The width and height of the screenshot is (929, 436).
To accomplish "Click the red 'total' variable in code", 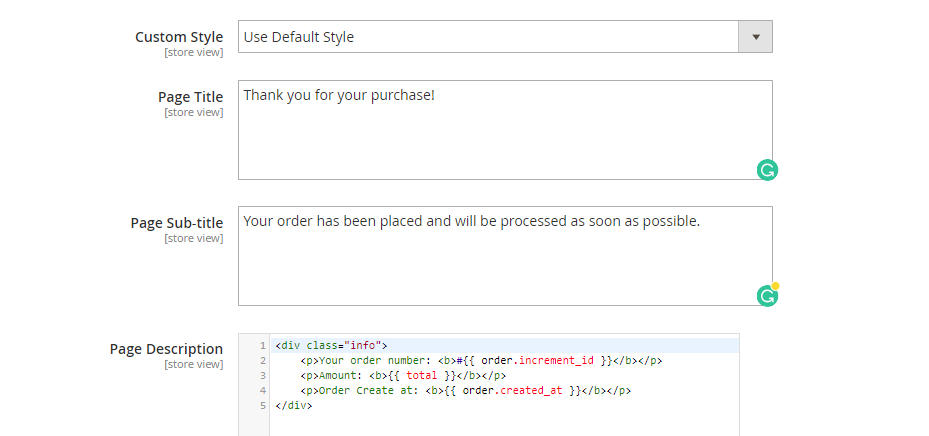I will [x=421, y=376].
